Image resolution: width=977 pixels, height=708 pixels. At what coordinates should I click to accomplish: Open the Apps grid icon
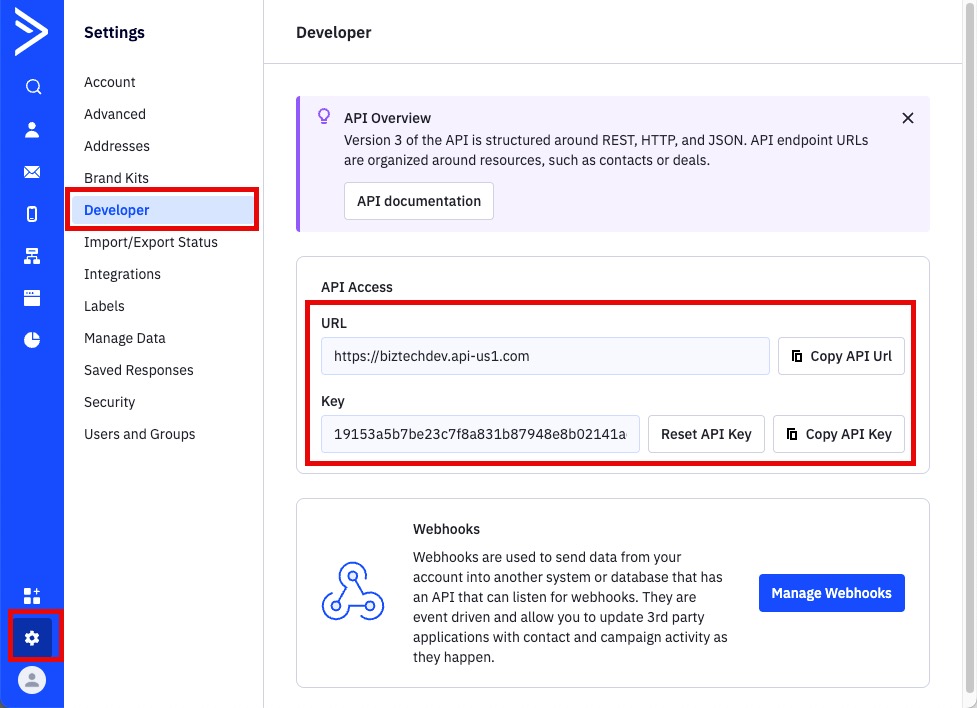pyautogui.click(x=32, y=596)
